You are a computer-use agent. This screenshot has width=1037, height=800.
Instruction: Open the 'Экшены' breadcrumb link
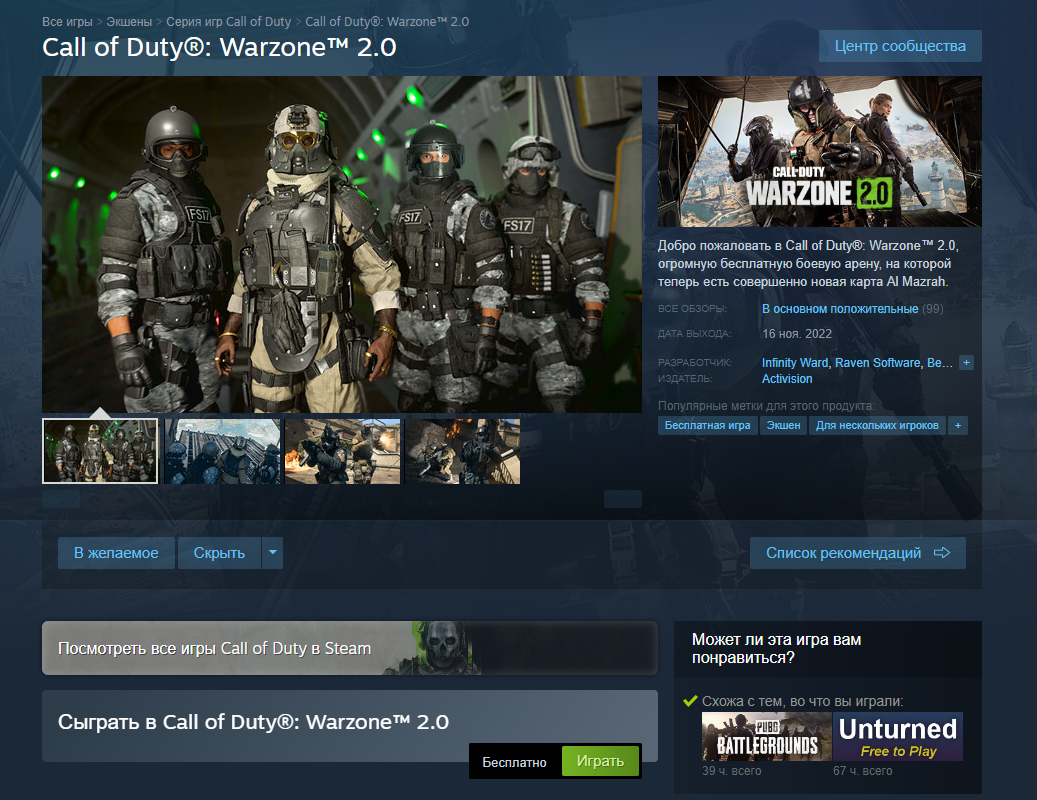(x=129, y=21)
